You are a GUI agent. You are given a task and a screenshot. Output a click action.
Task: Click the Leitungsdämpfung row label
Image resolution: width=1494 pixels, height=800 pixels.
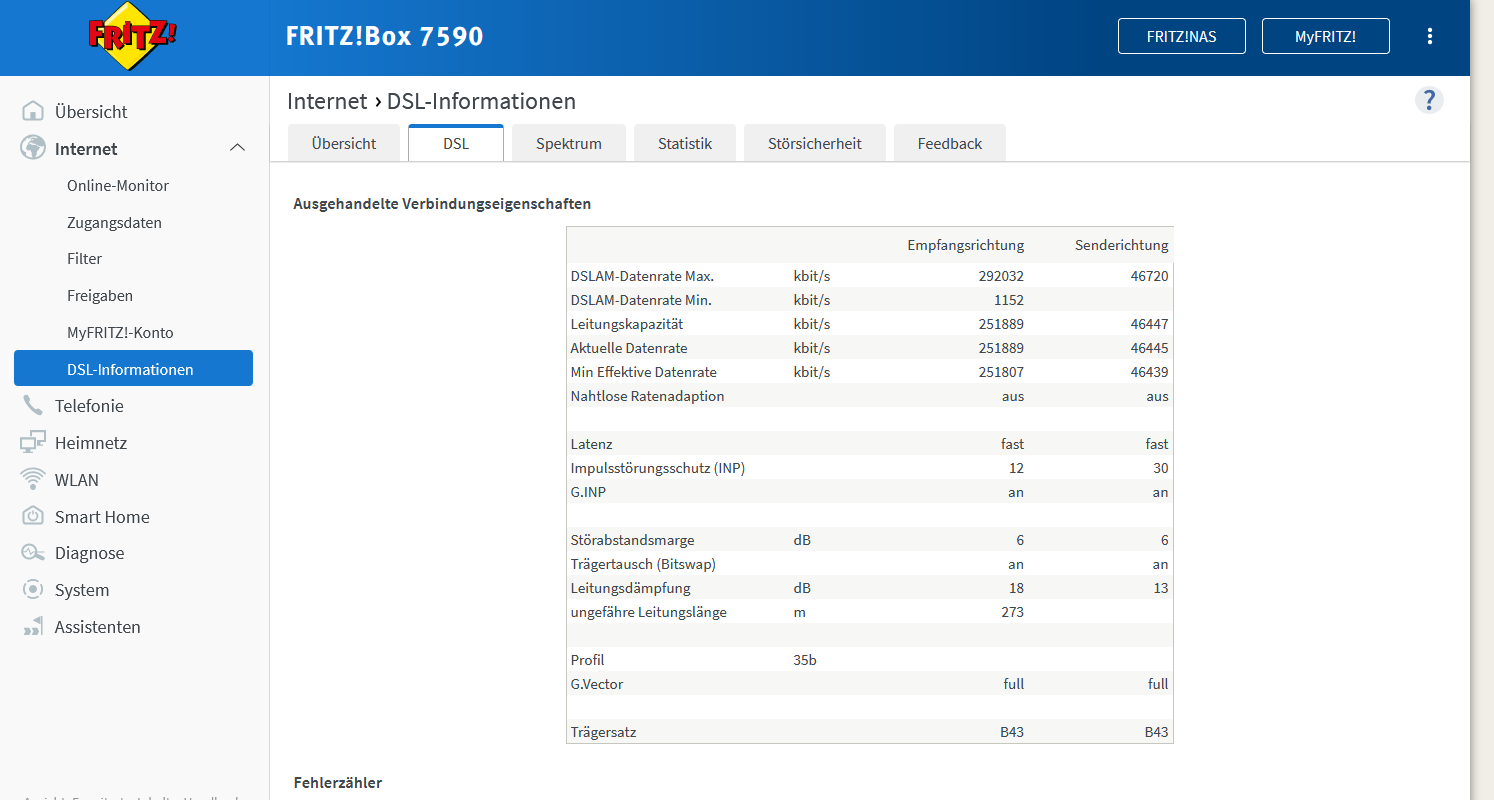(630, 588)
